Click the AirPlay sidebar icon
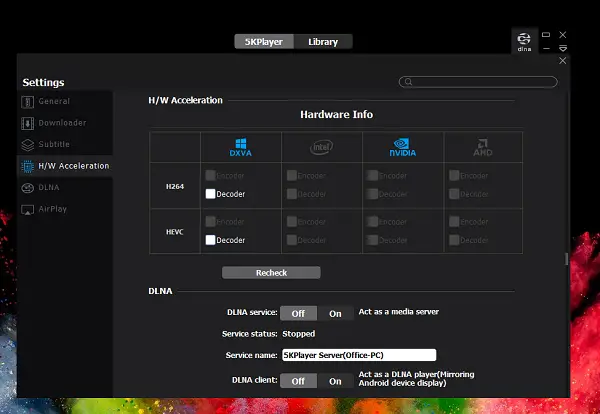Viewport: 600px width, 414px height. click(28, 210)
